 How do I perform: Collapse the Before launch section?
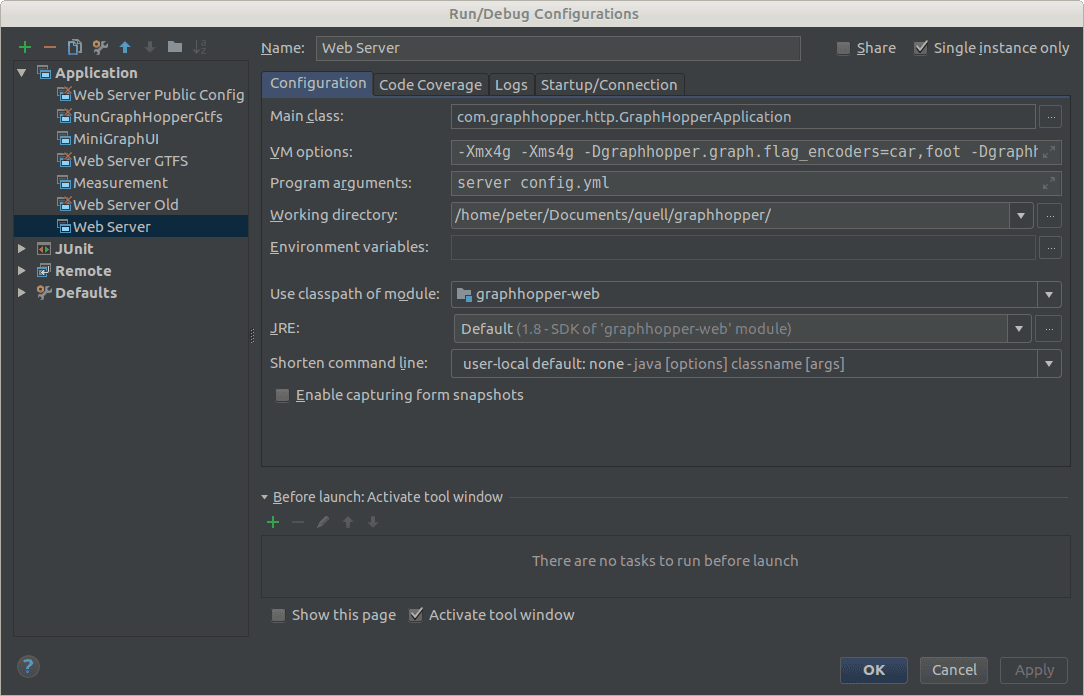click(x=265, y=497)
